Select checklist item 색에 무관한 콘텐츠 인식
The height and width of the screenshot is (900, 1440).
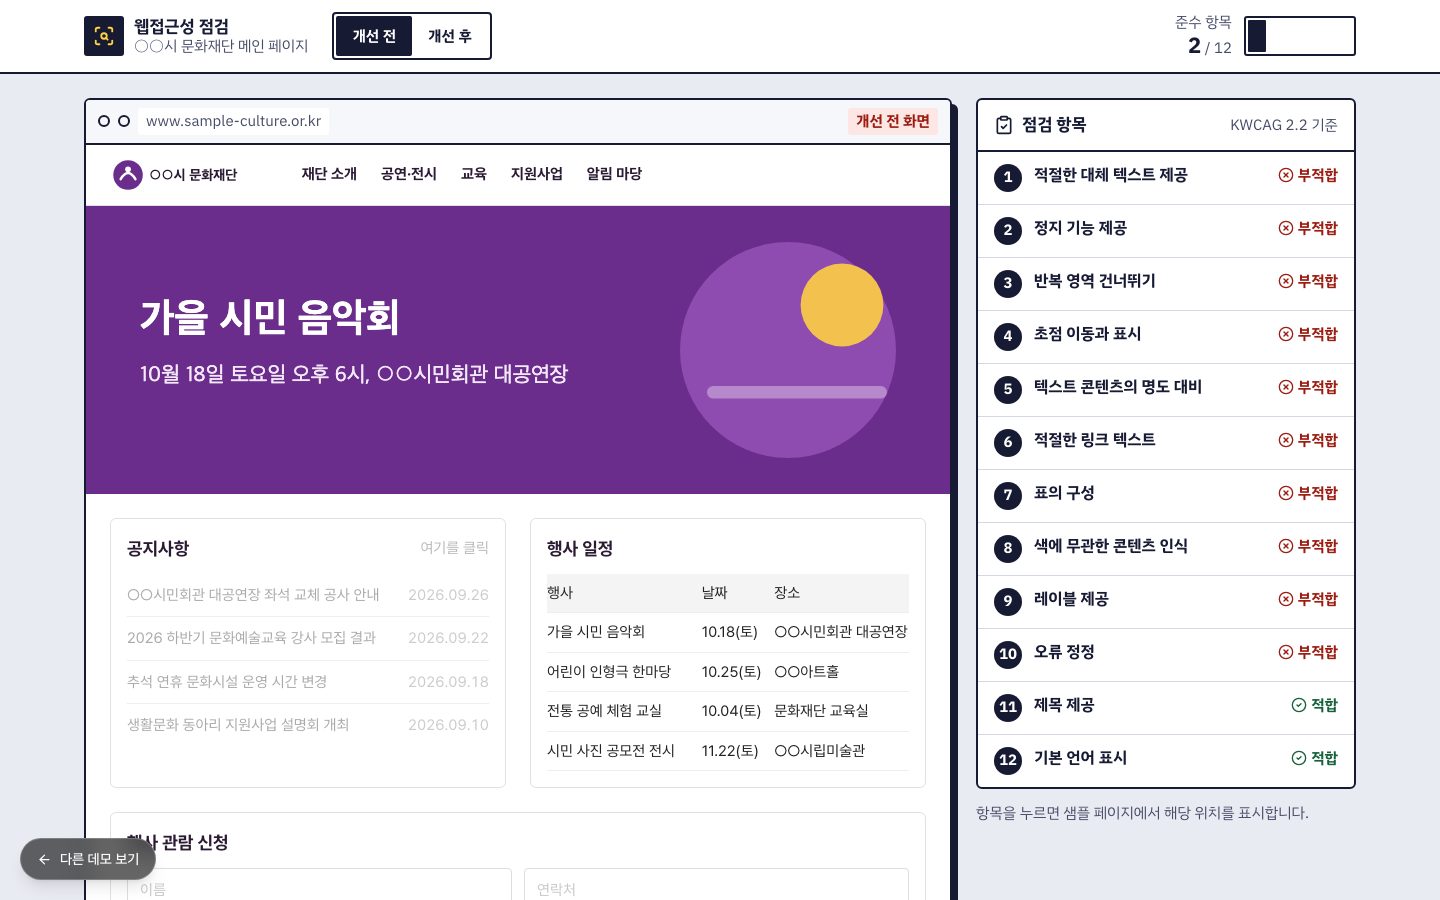pyautogui.click(x=1166, y=549)
